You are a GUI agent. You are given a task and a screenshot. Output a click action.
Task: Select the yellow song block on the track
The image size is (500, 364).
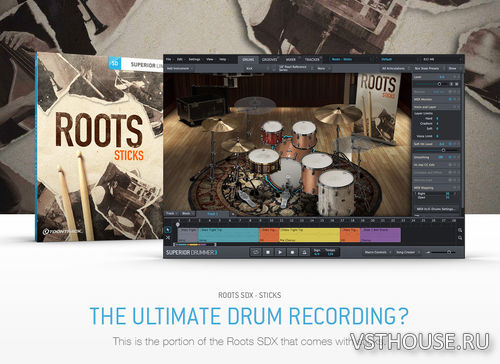tap(309, 235)
